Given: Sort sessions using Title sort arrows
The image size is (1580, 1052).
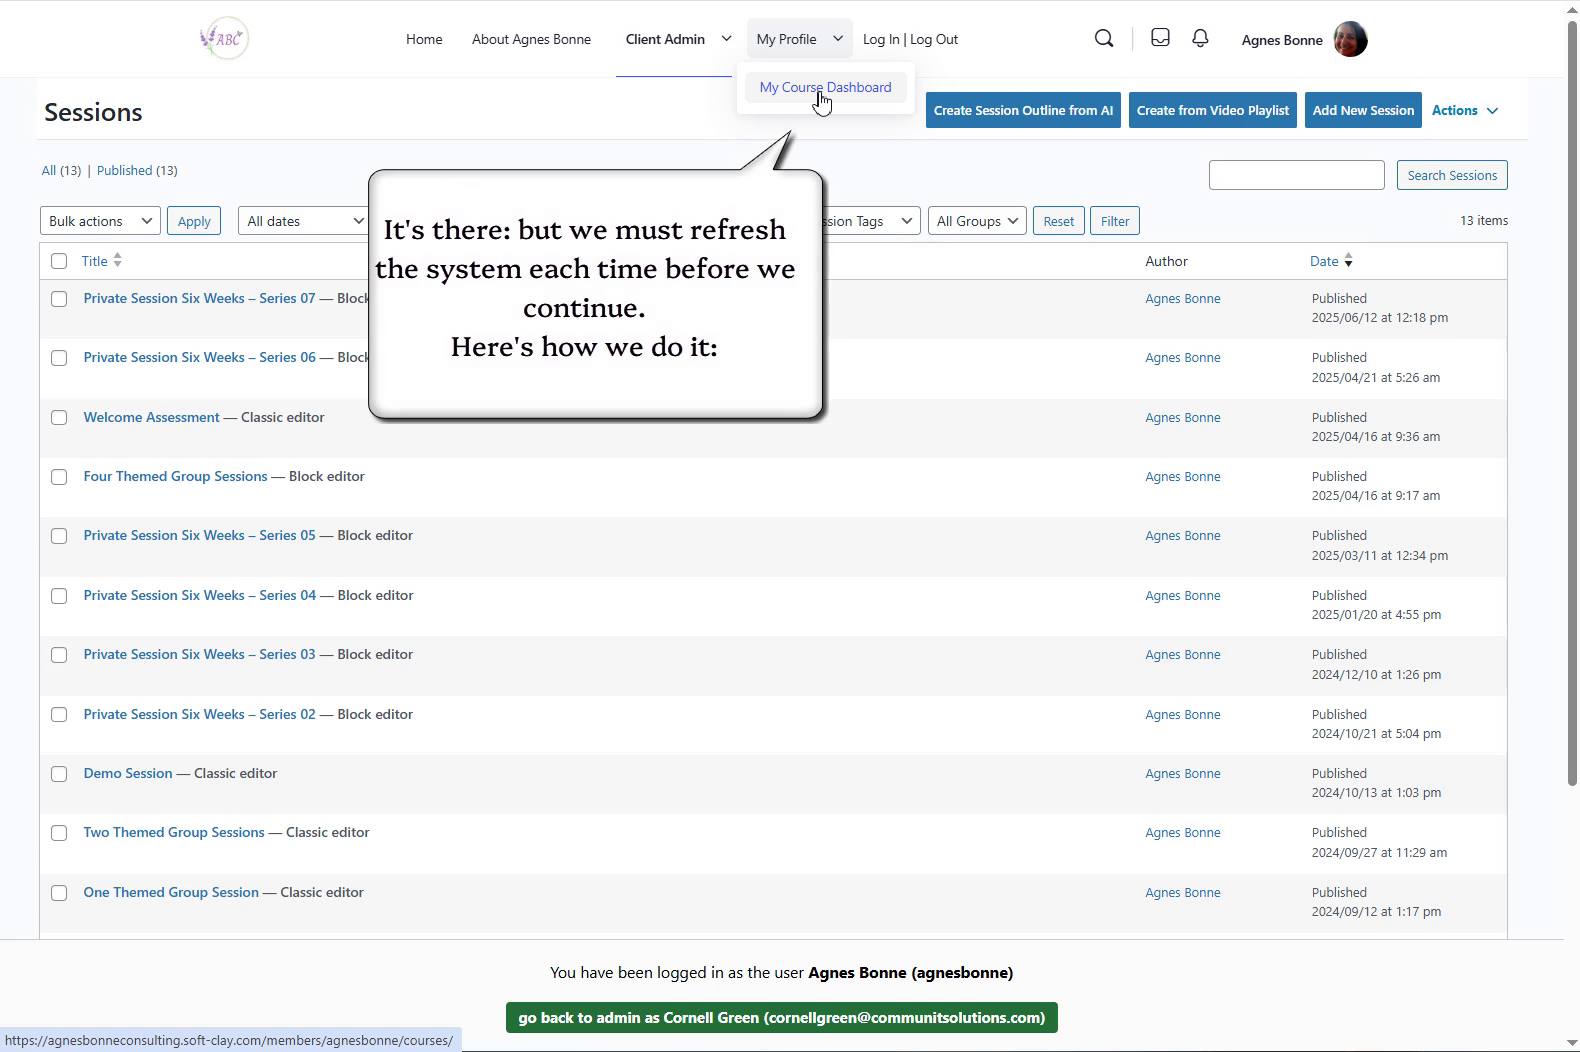Looking at the screenshot, I should (x=118, y=261).
